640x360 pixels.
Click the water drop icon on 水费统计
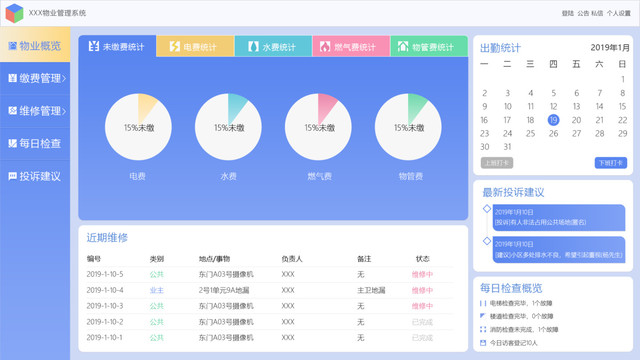coord(253,46)
